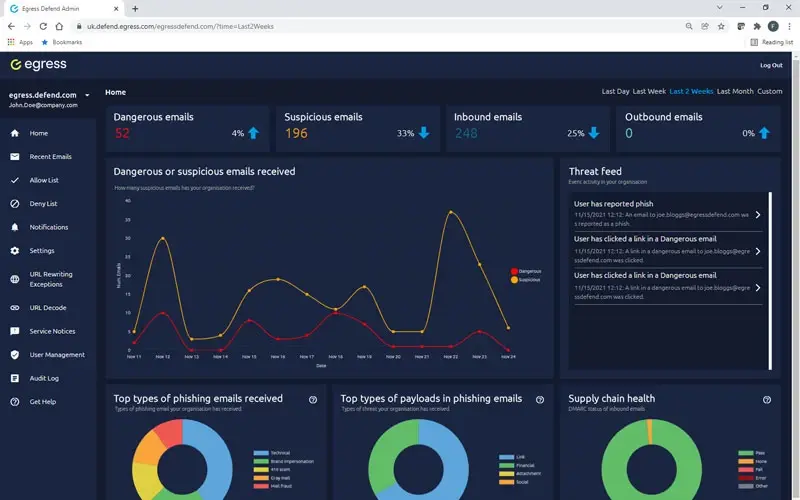Screen dimensions: 800x500
Task: Click the URL Decode link icon
Action: point(15,308)
